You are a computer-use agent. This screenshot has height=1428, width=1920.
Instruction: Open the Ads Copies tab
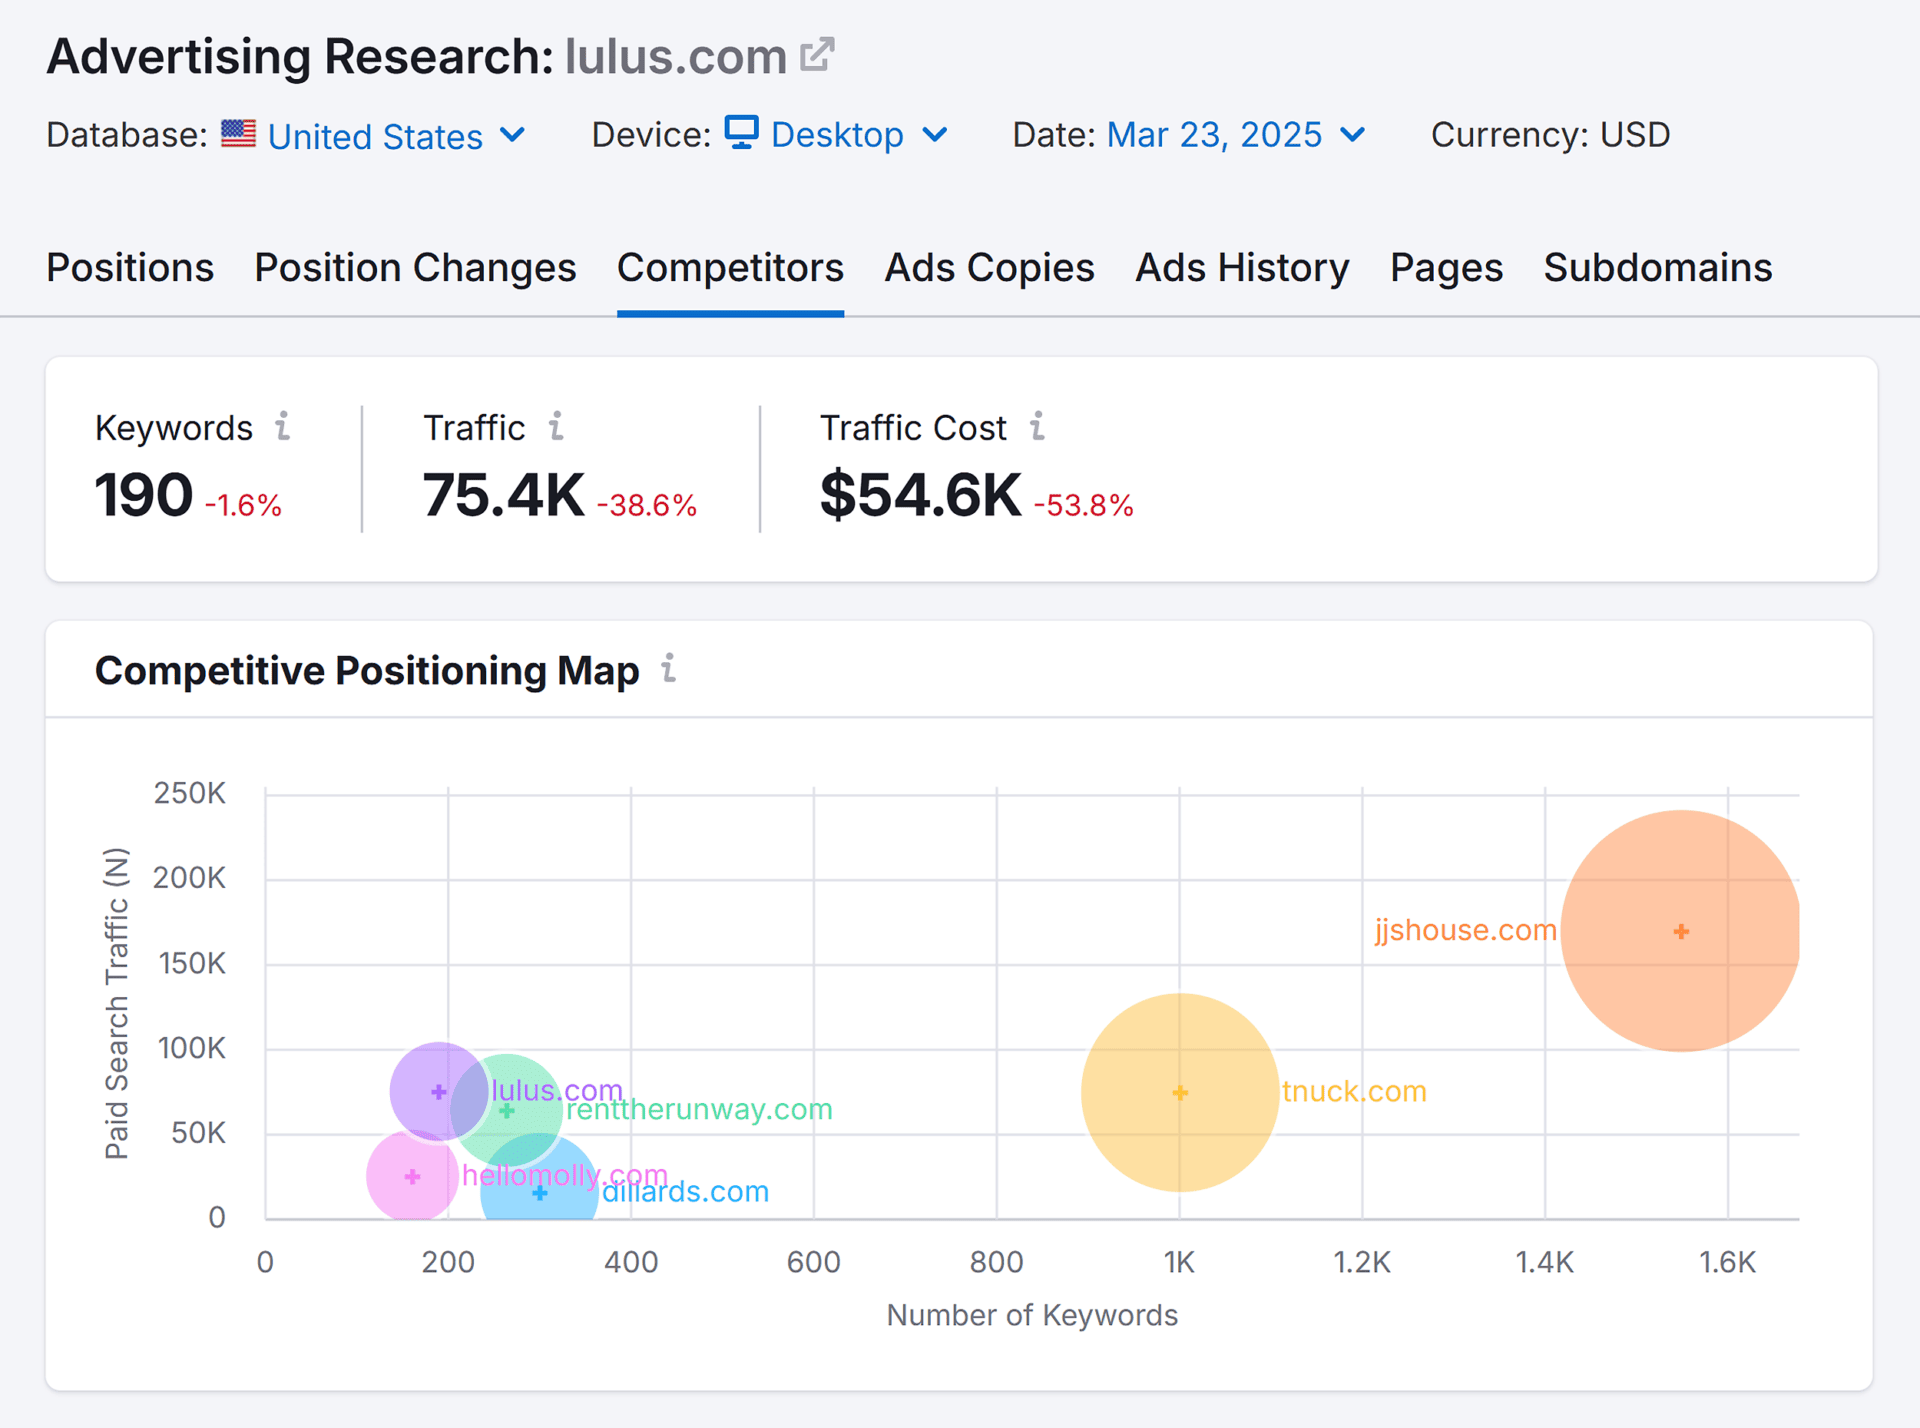pyautogui.click(x=989, y=268)
